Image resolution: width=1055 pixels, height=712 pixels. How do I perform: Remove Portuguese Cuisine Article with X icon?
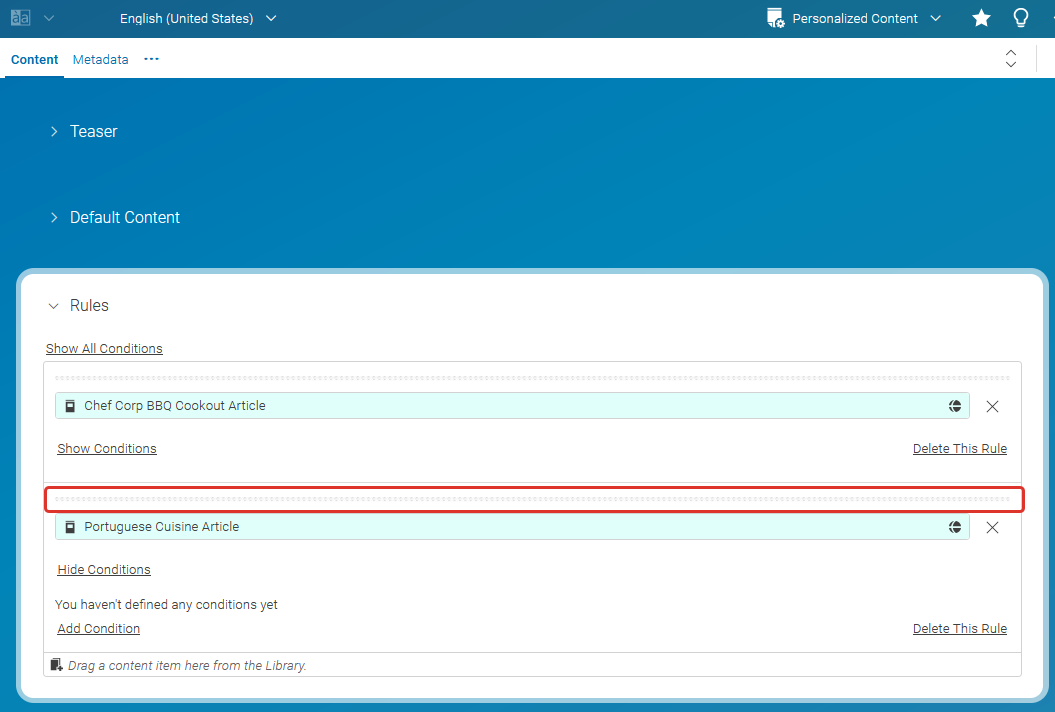[x=992, y=528]
